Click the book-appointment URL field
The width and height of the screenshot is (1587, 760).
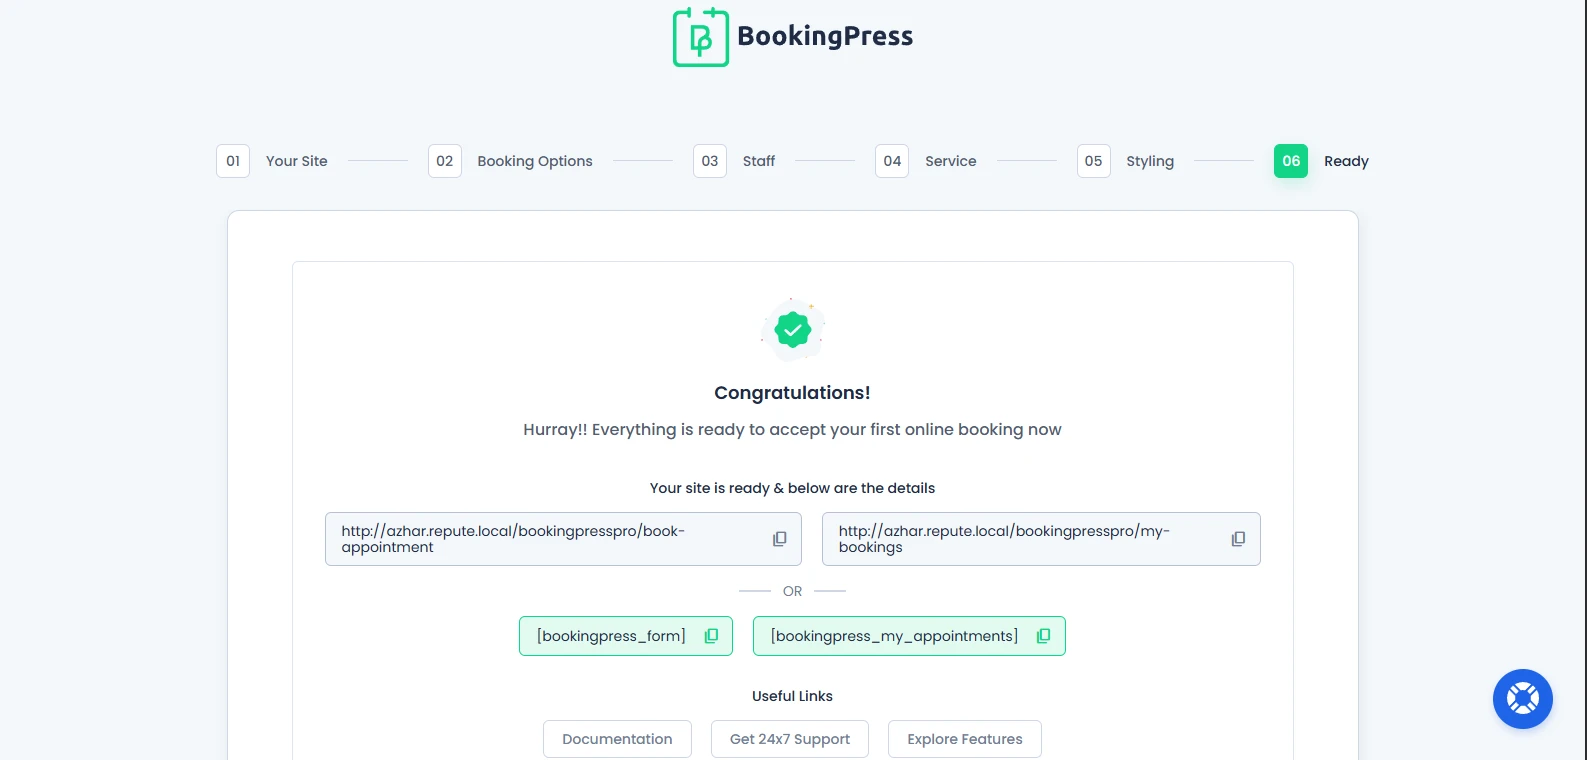[x=563, y=539]
